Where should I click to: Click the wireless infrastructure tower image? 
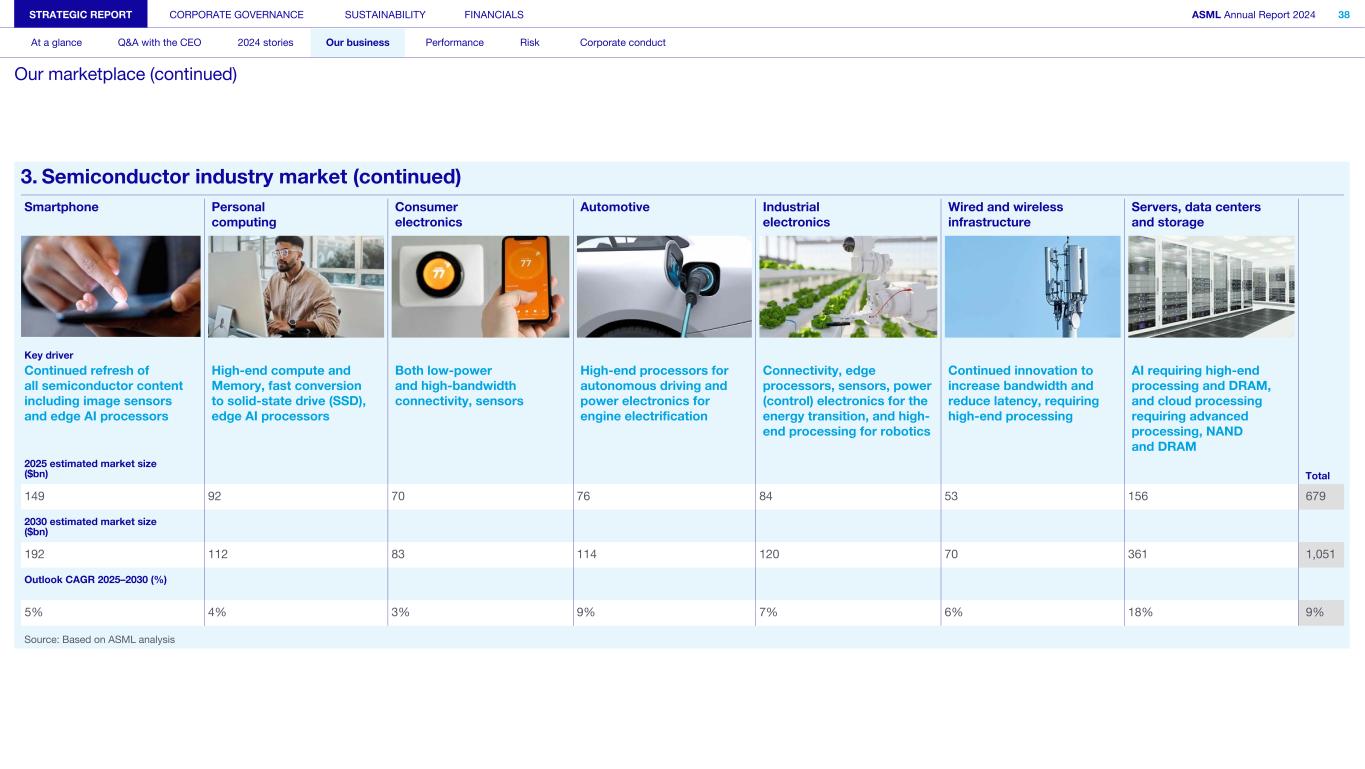1032,287
